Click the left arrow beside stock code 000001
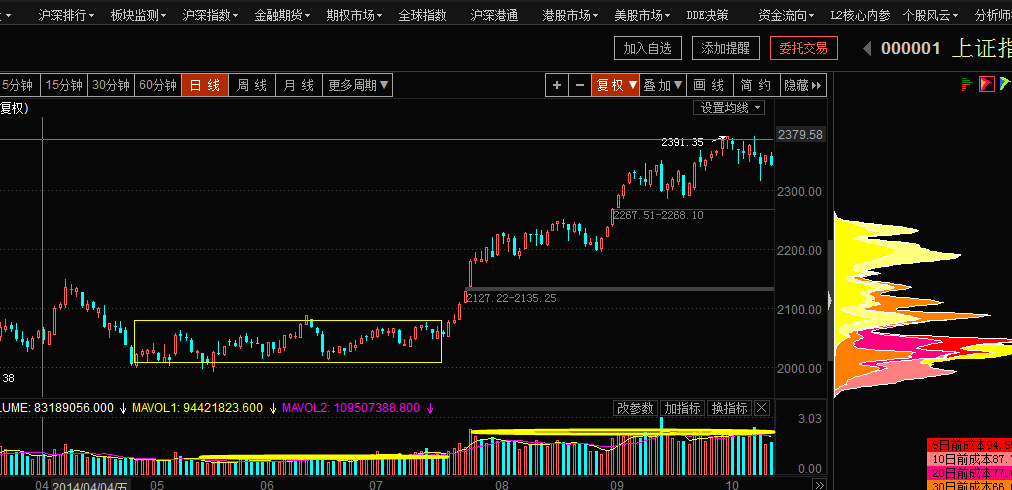1012x490 pixels. tap(866, 48)
